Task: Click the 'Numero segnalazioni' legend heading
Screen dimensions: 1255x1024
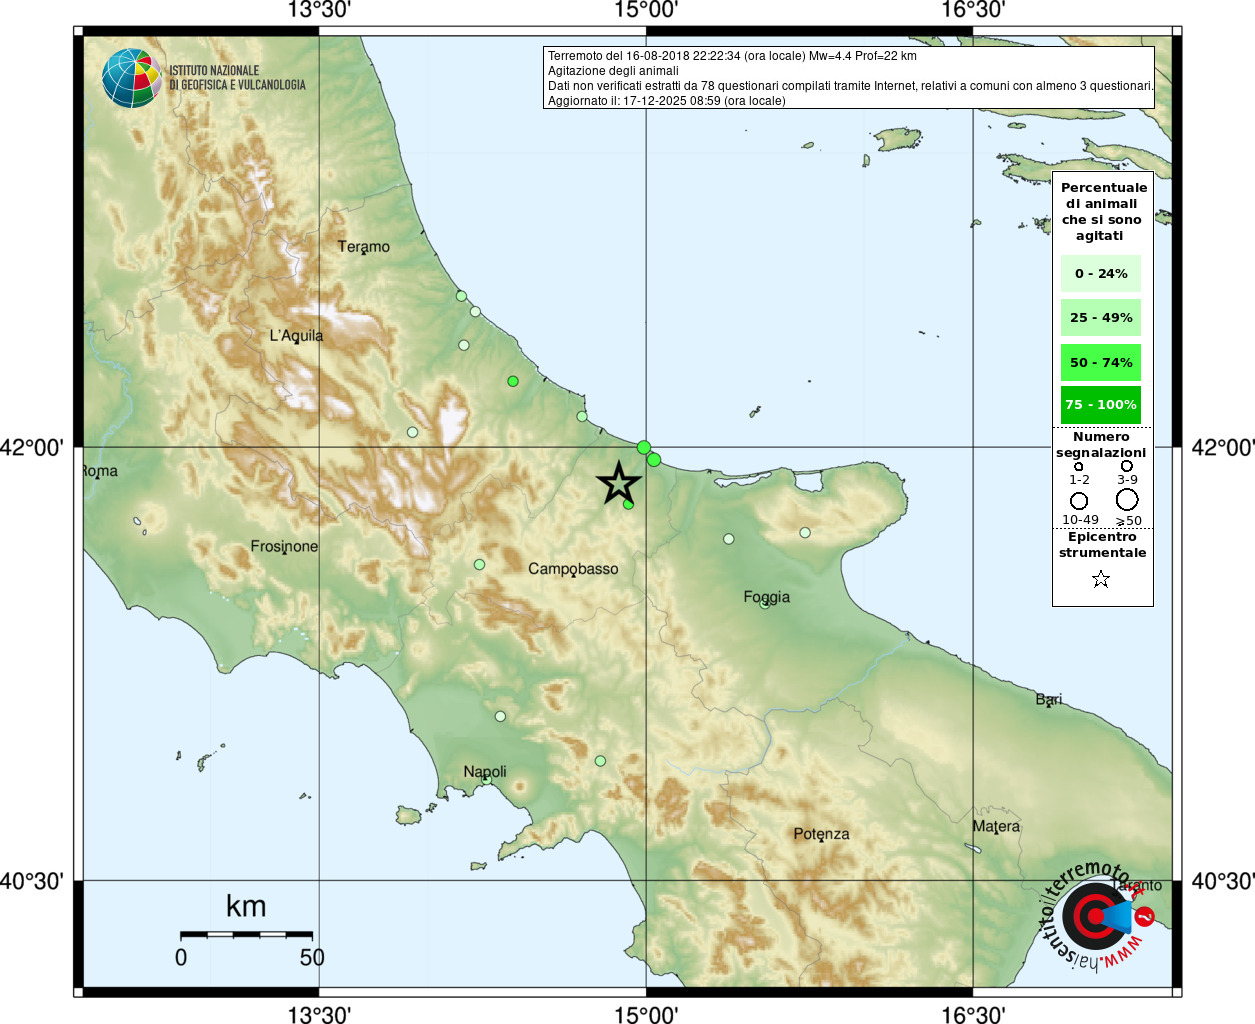Action: [1101, 445]
